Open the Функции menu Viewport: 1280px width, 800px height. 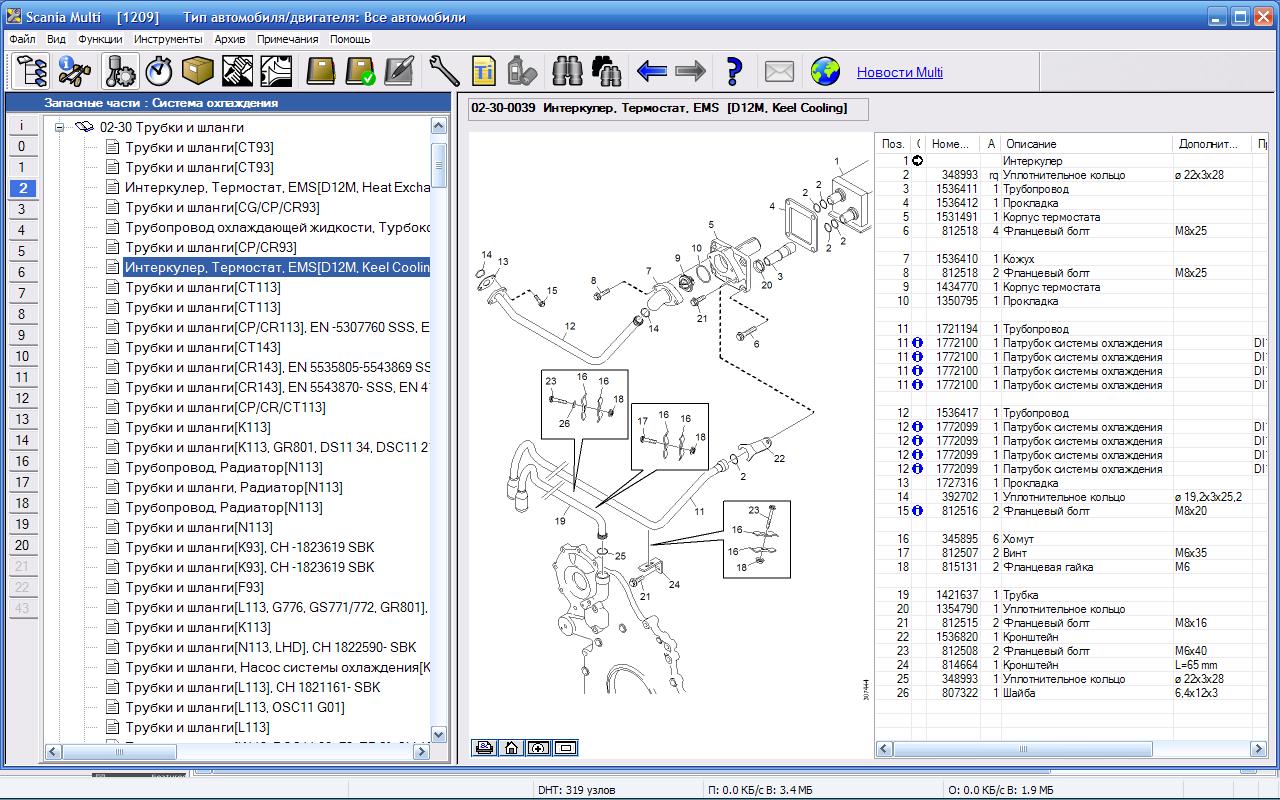point(100,39)
